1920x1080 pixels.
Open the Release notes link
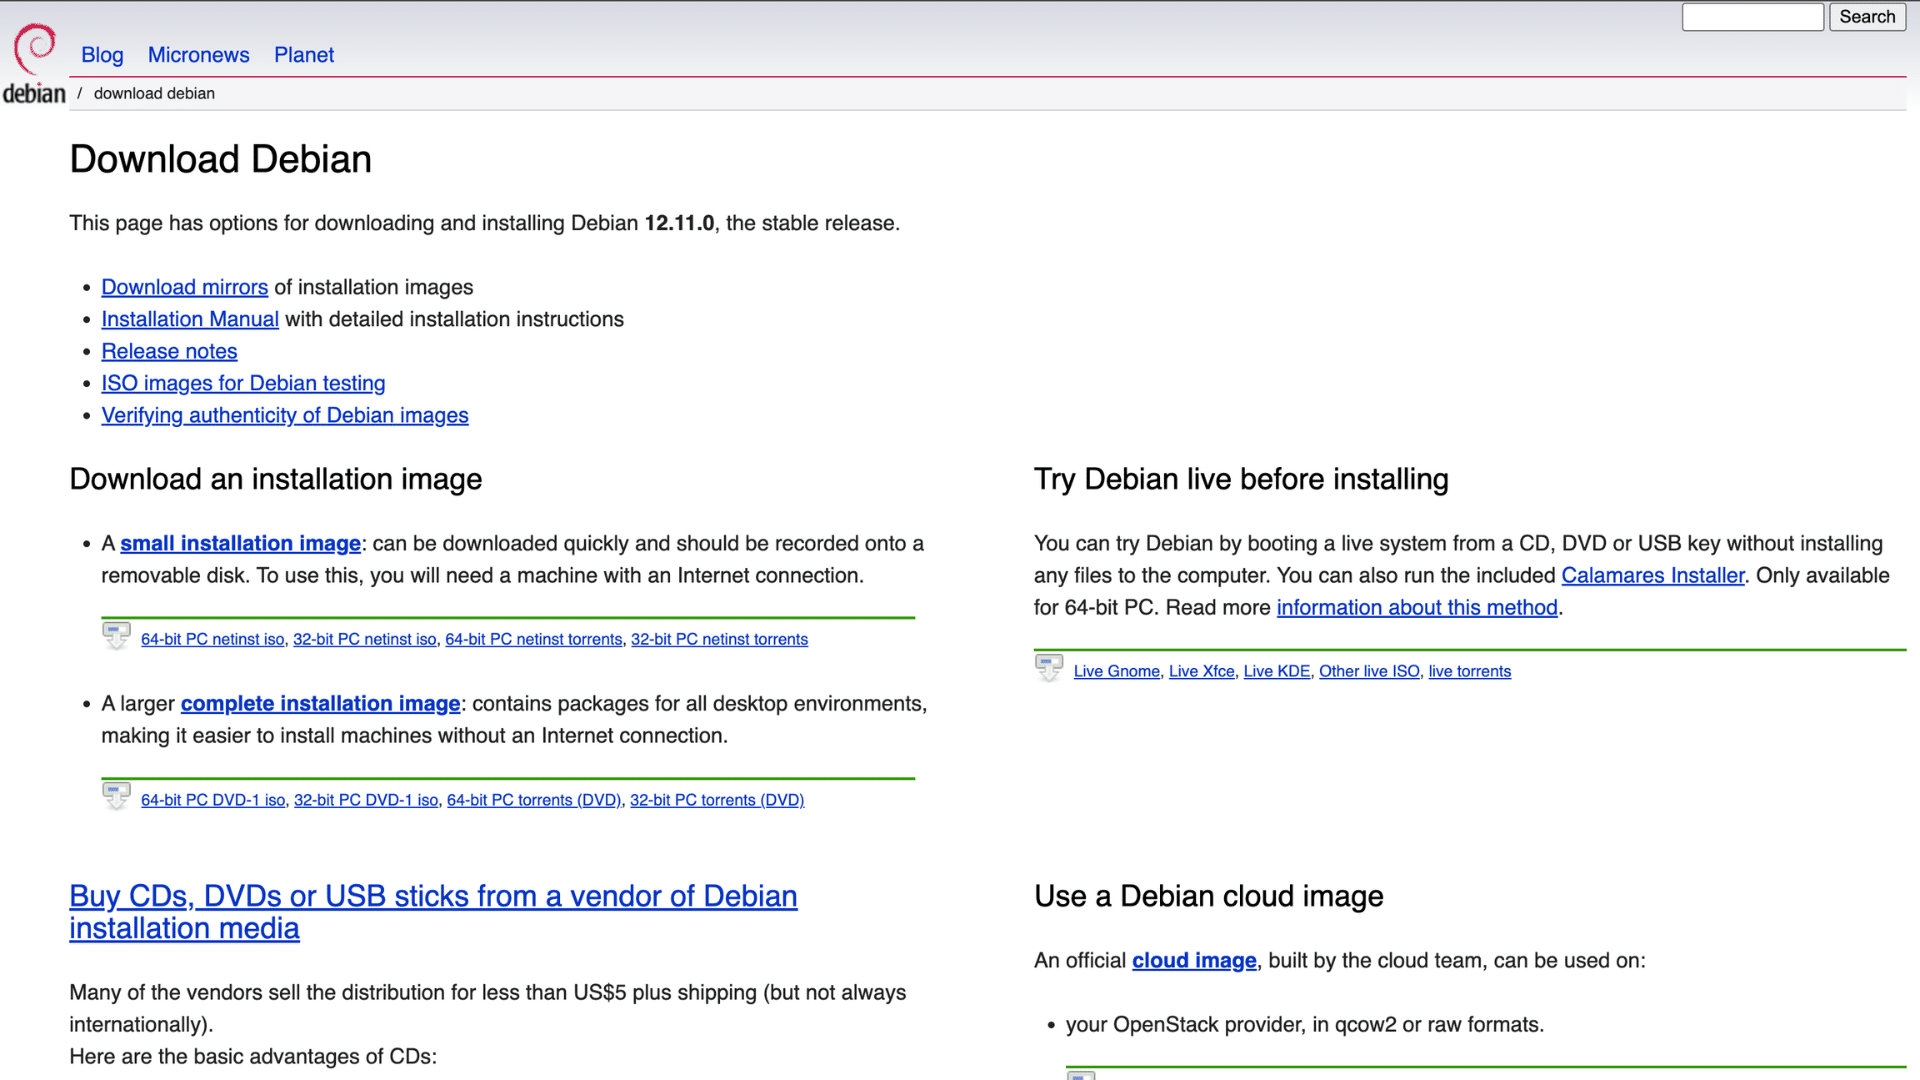tap(169, 351)
